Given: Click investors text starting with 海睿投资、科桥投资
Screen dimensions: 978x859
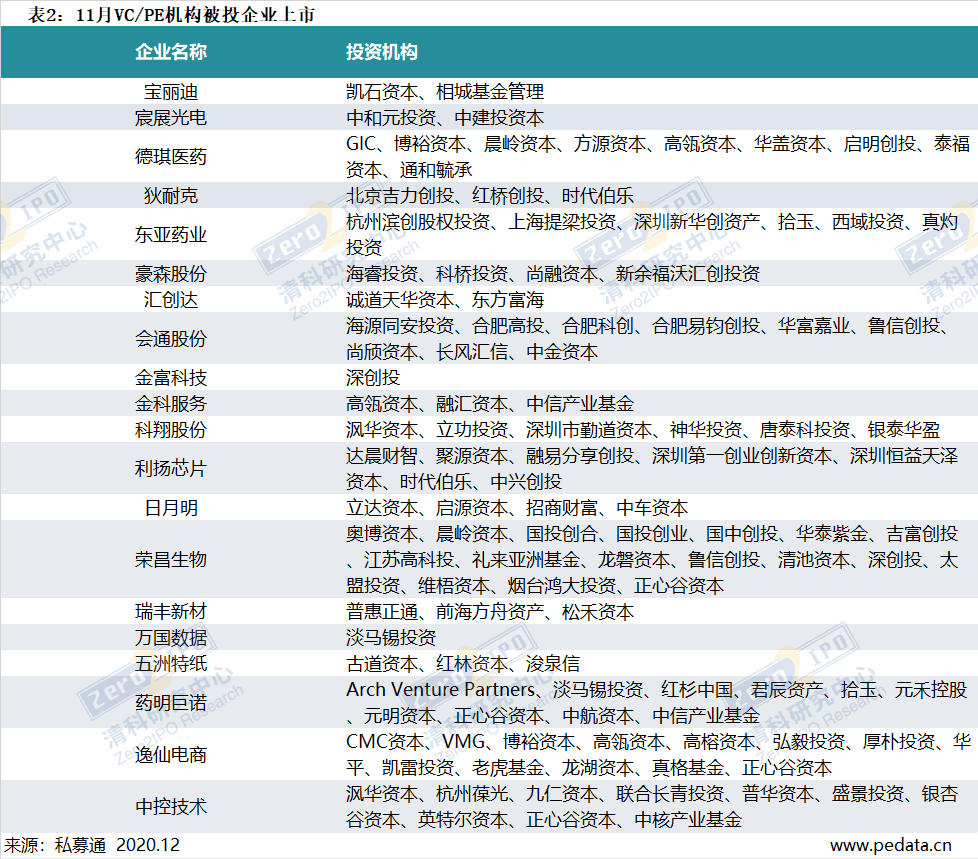Looking at the screenshot, I should 553,274.
